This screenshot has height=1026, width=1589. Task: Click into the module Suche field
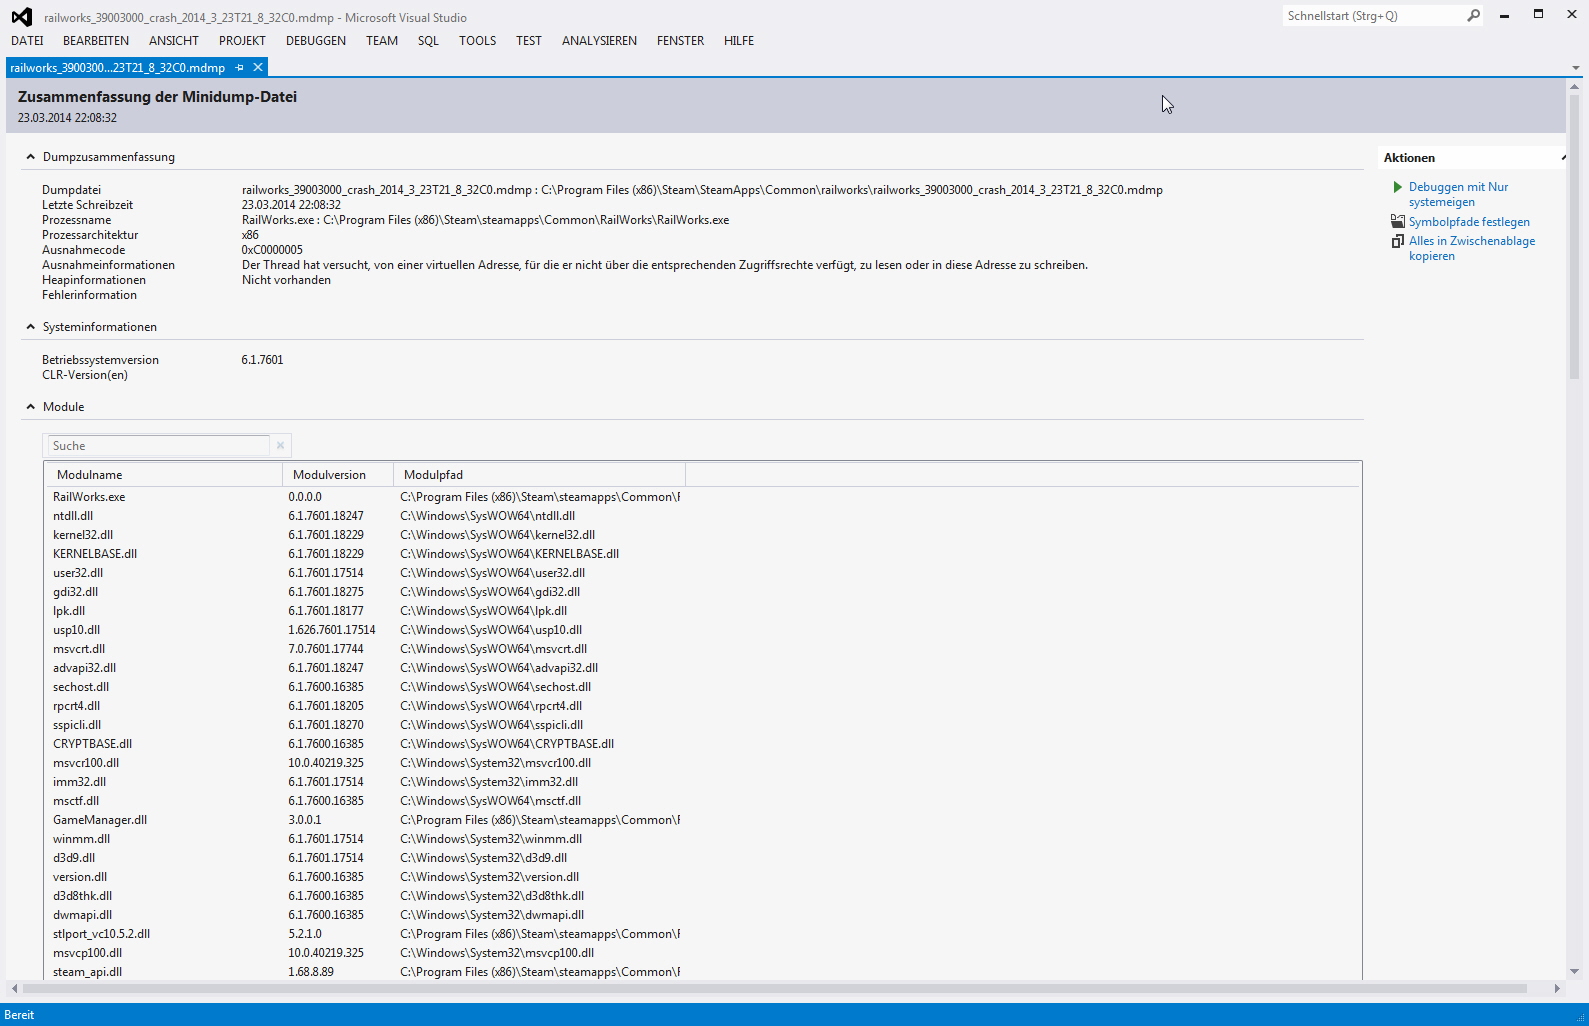(x=158, y=446)
